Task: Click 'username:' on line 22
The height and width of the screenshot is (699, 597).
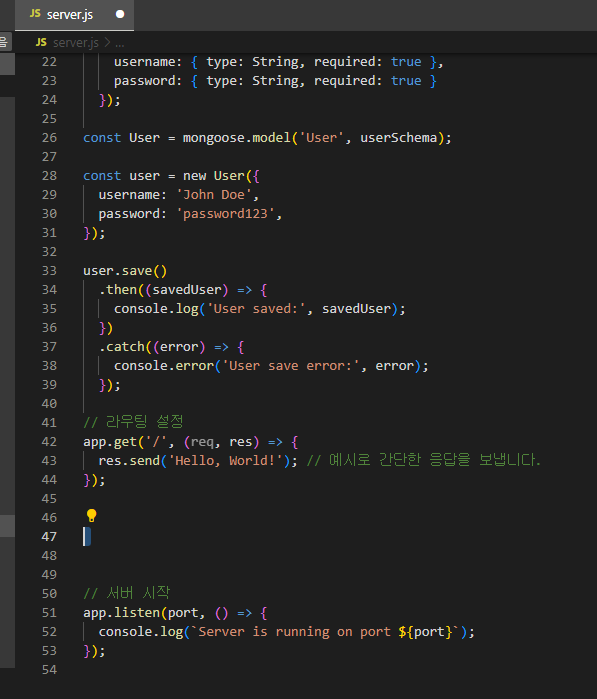Action: pos(148,62)
